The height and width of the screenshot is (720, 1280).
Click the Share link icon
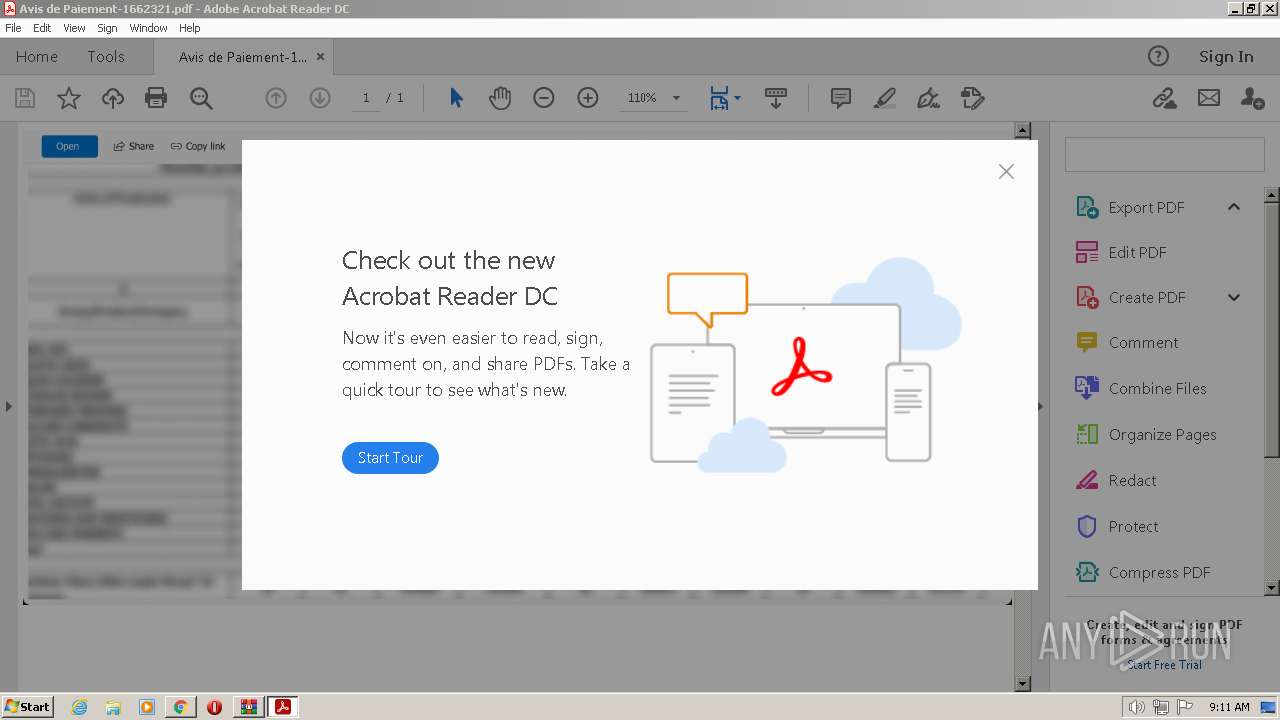[x=1164, y=98]
